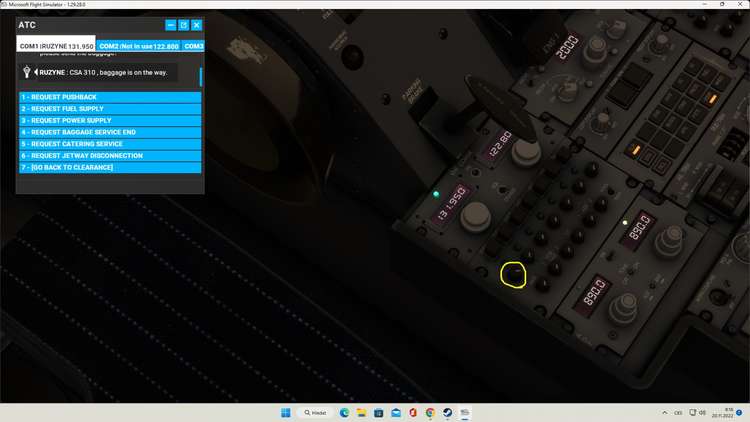Open the COM3 tab in ATC

[x=194, y=46]
